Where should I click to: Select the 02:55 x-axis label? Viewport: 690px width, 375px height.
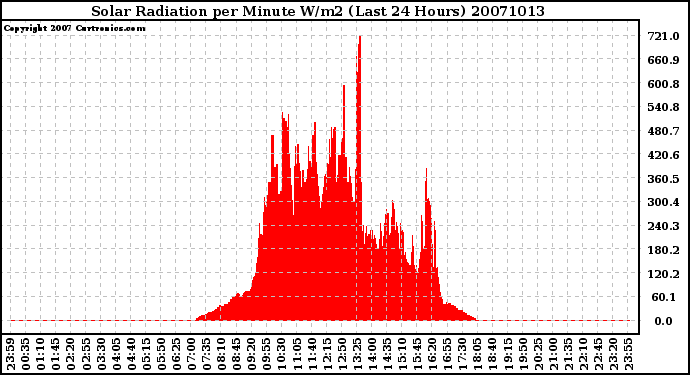(86, 354)
